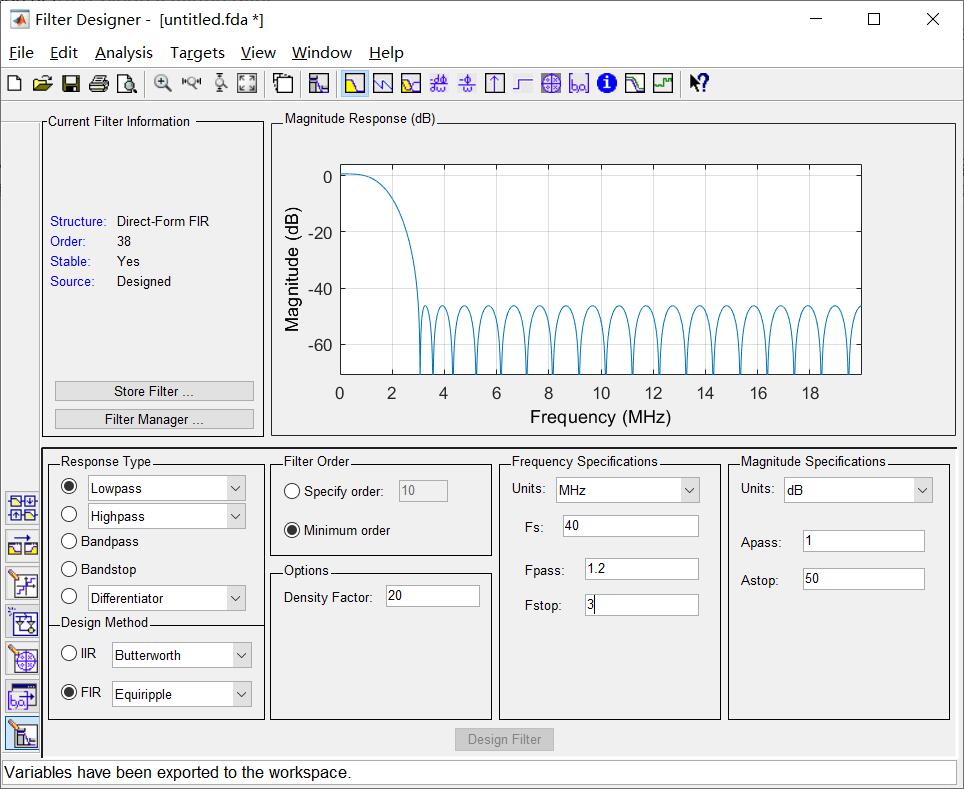
Task: Expand the Lowpass type dropdown
Action: (235, 488)
